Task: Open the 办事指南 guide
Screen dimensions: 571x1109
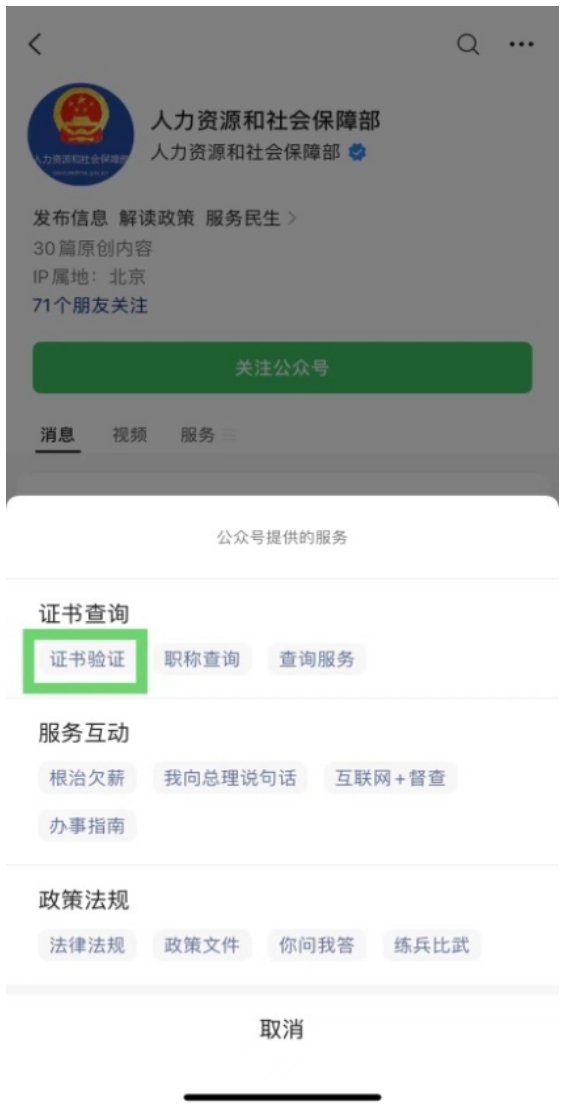Action: tap(87, 825)
